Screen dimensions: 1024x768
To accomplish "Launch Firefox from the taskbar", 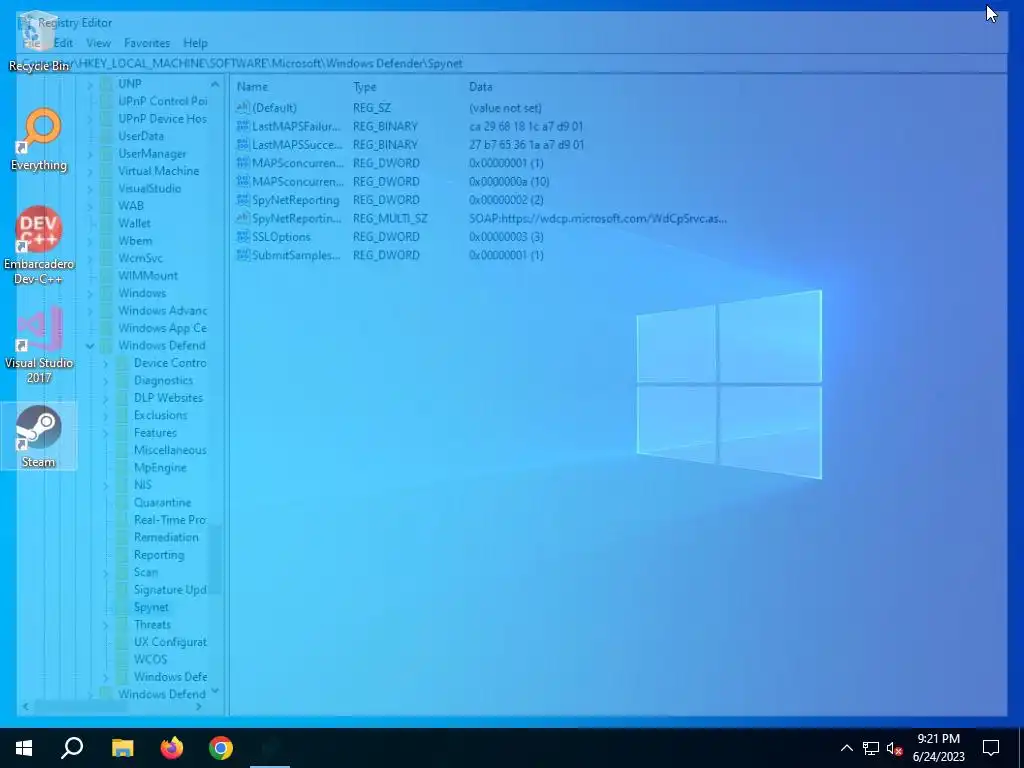I will [172, 748].
